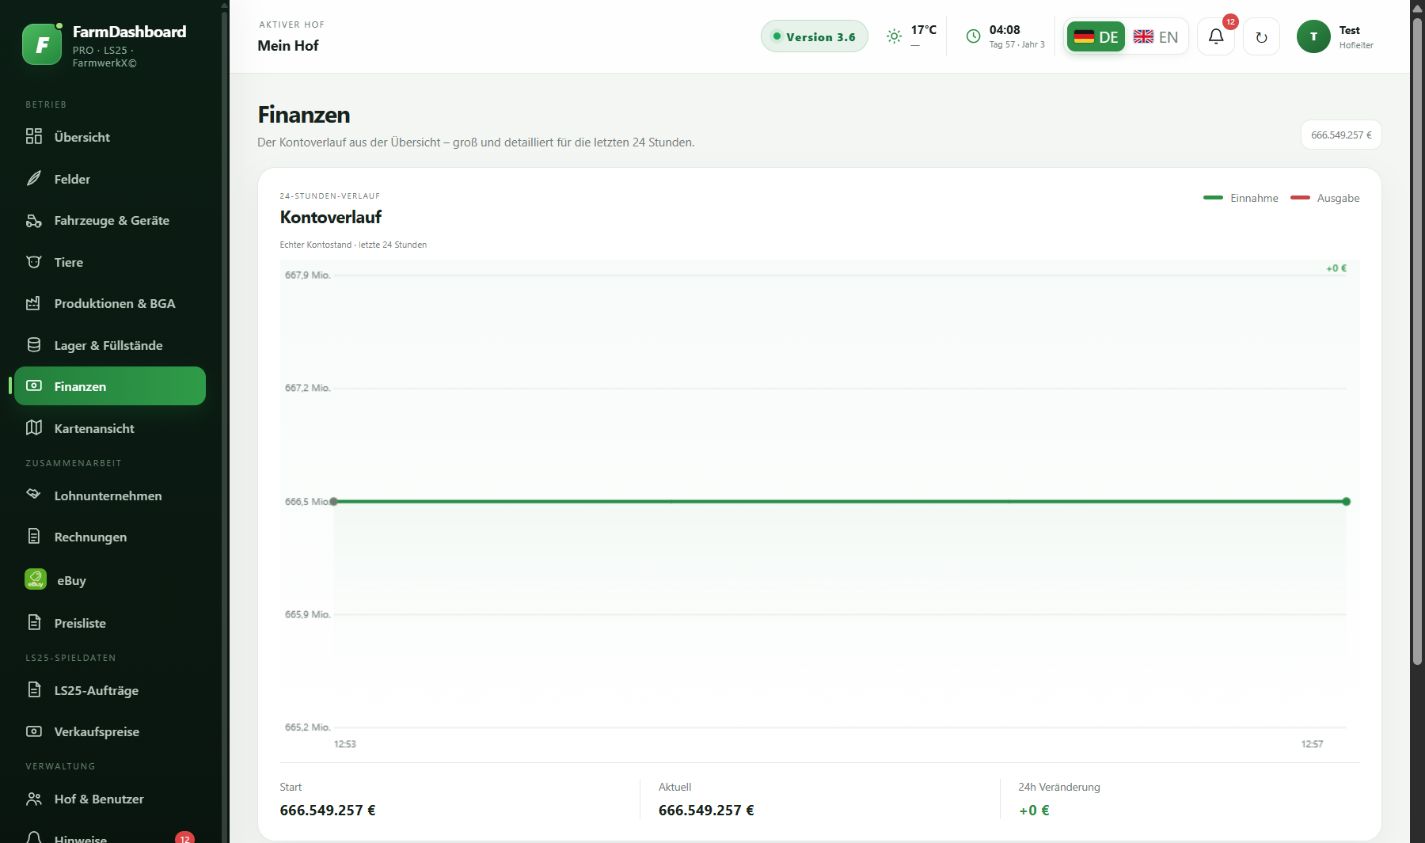Navigate to LS25-Aufträge
The height and width of the screenshot is (843, 1425).
pos(110,690)
